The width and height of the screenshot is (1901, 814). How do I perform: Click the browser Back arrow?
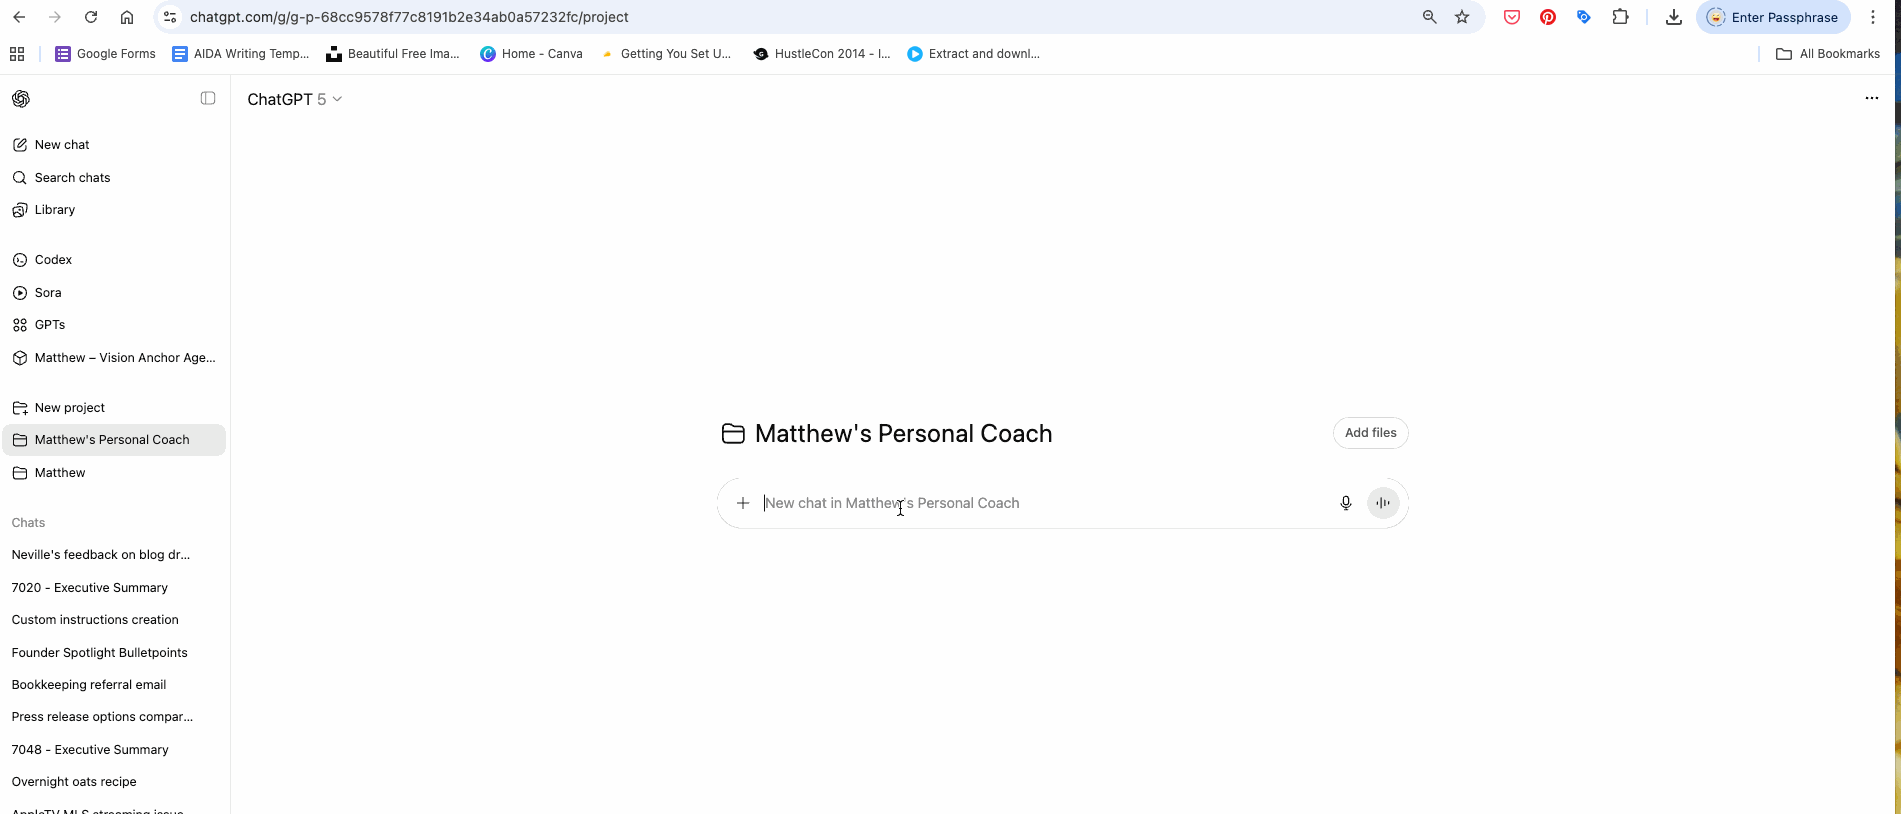click(19, 17)
